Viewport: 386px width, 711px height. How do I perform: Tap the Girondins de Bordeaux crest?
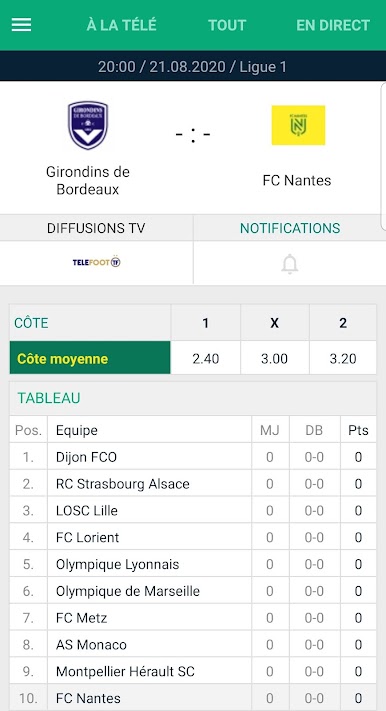click(x=88, y=125)
